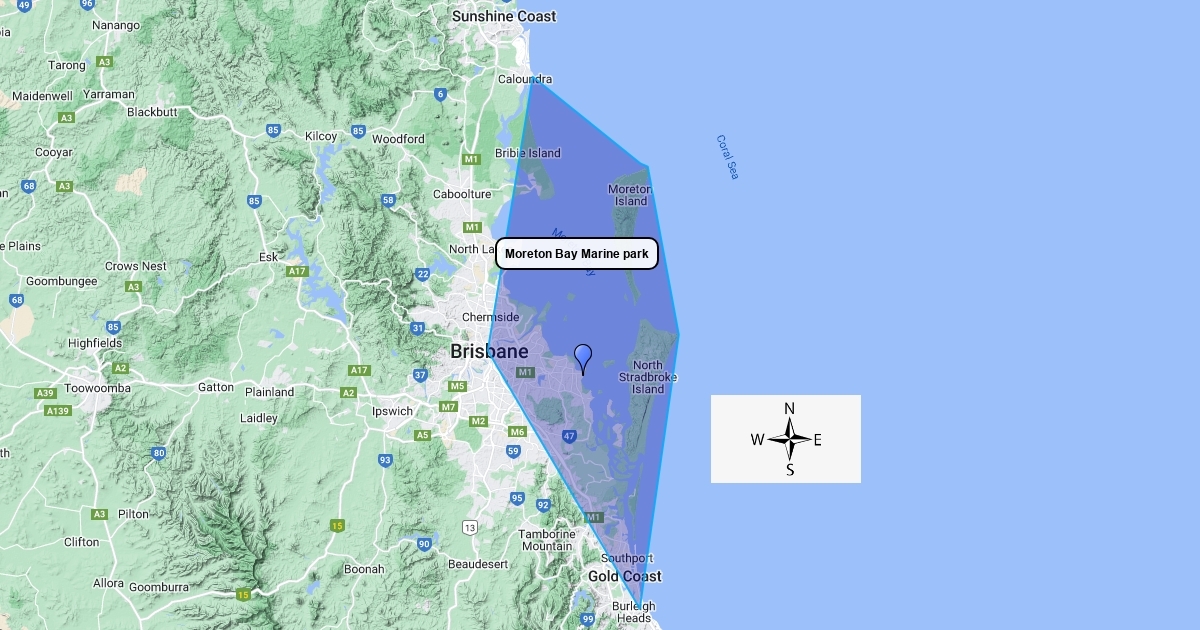Image resolution: width=1200 pixels, height=630 pixels.
Task: Click the Boonah label
Action: tap(364, 569)
